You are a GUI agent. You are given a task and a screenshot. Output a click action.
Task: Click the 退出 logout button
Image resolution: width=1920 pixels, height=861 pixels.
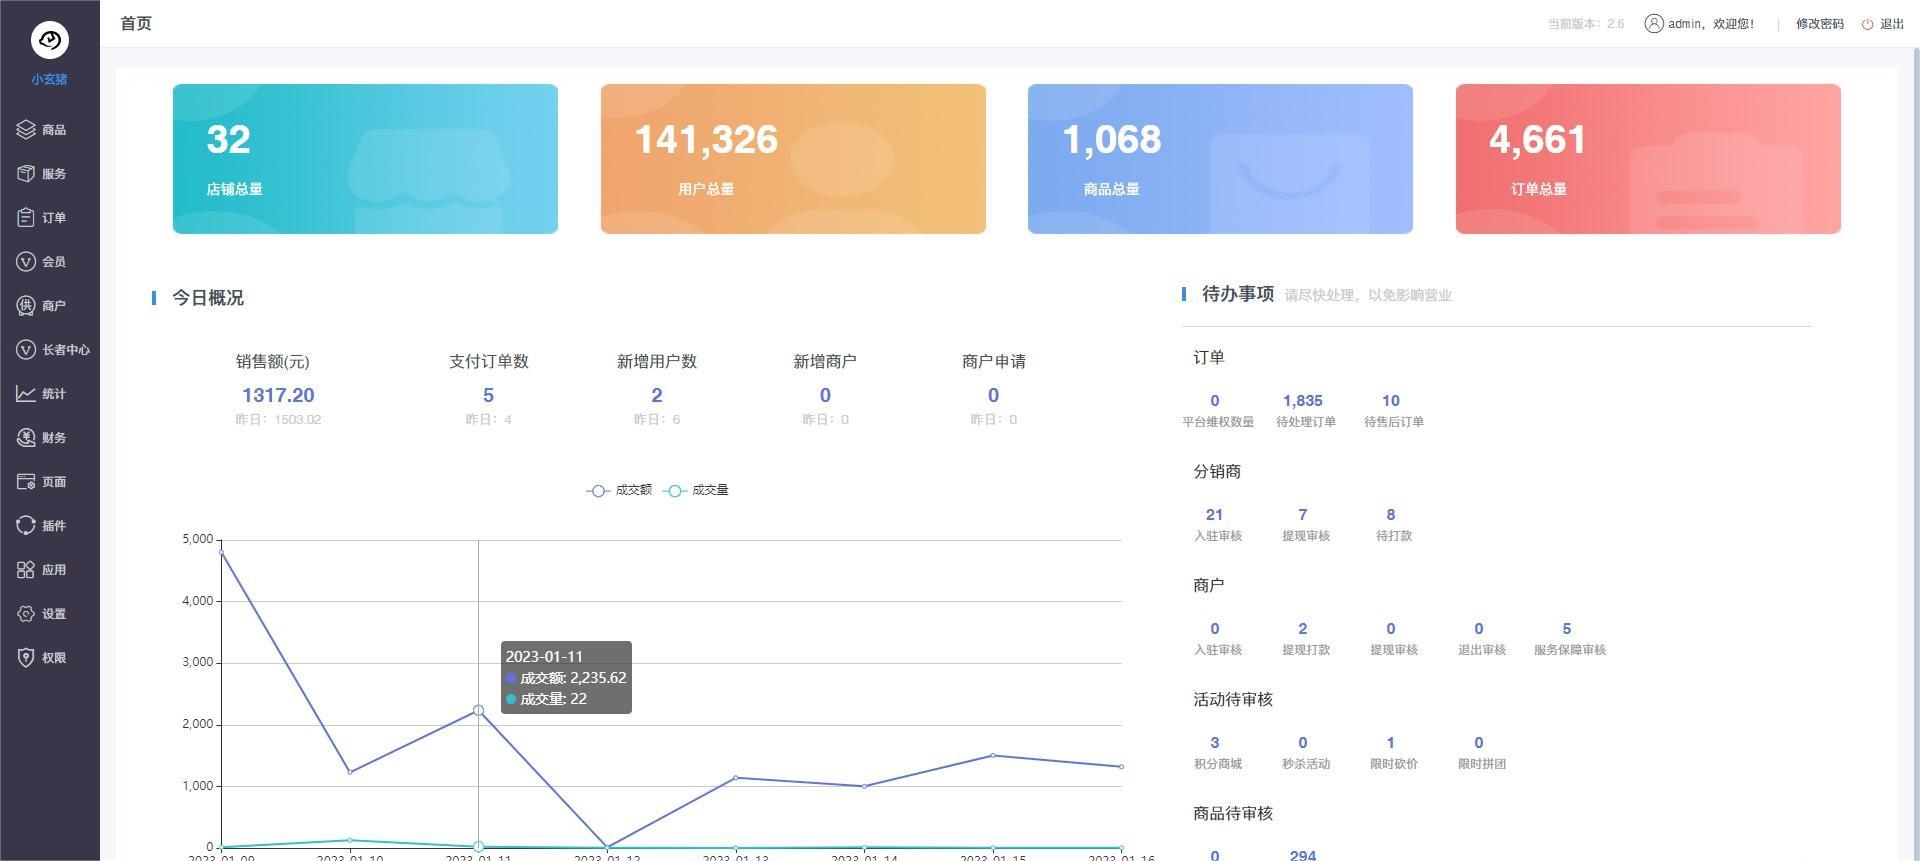coord(1883,24)
